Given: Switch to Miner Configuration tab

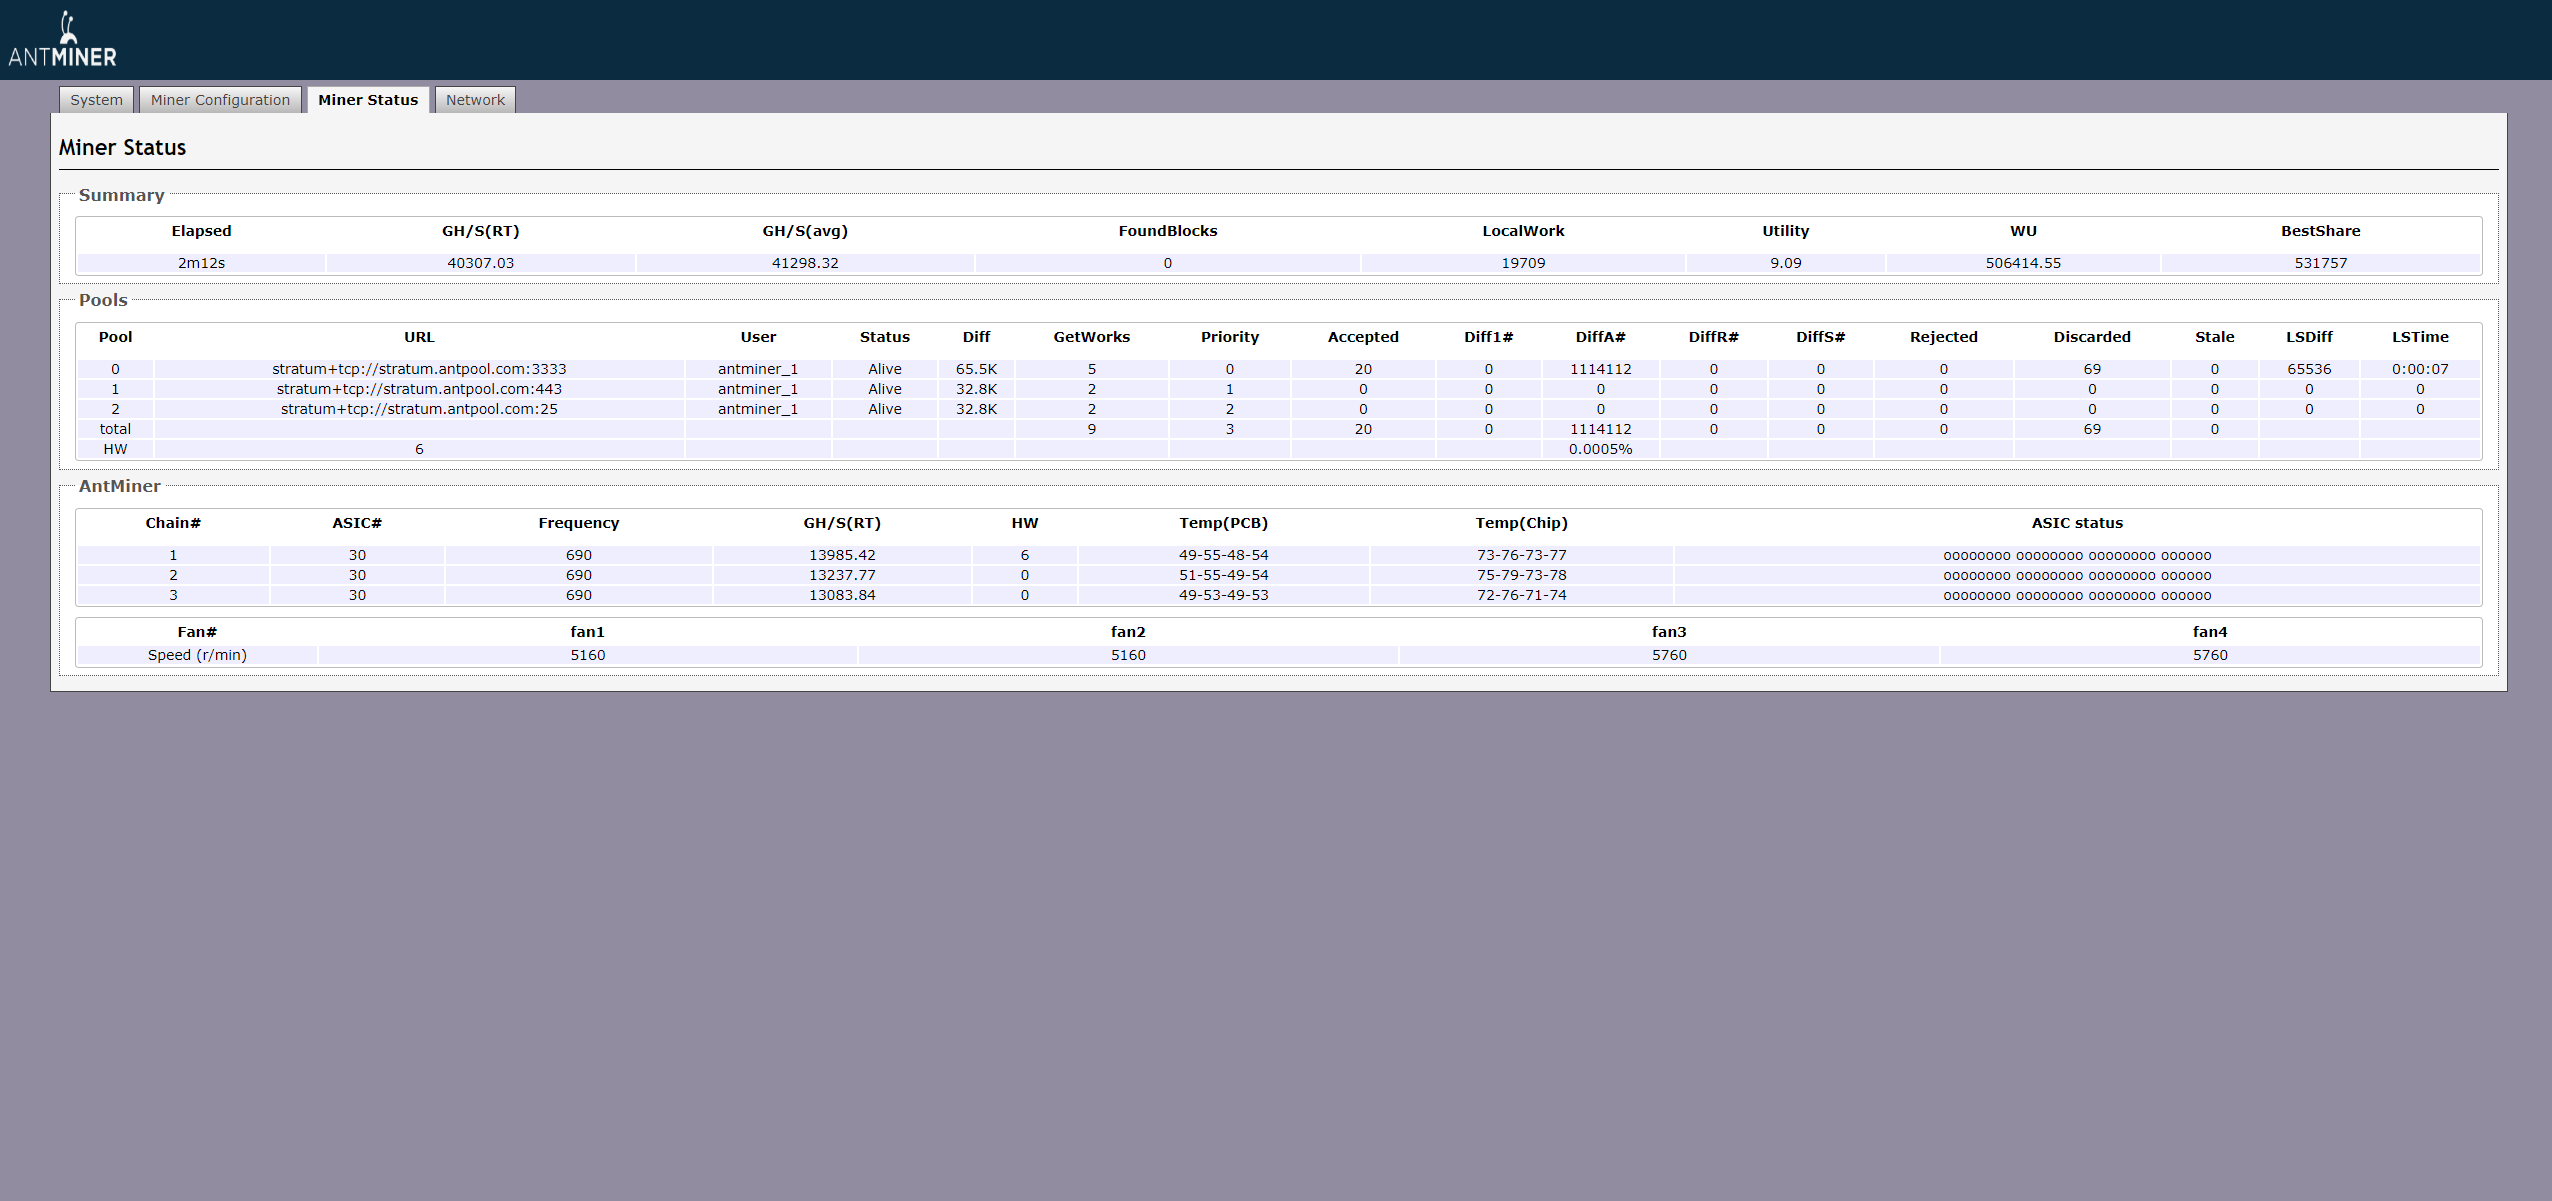Looking at the screenshot, I should 220,100.
